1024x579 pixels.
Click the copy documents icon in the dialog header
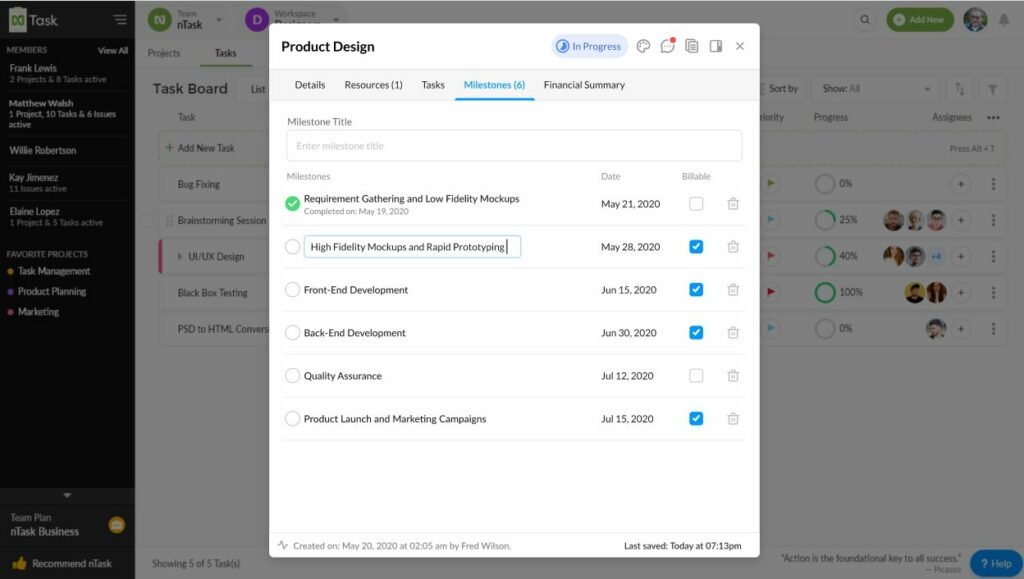(x=692, y=46)
